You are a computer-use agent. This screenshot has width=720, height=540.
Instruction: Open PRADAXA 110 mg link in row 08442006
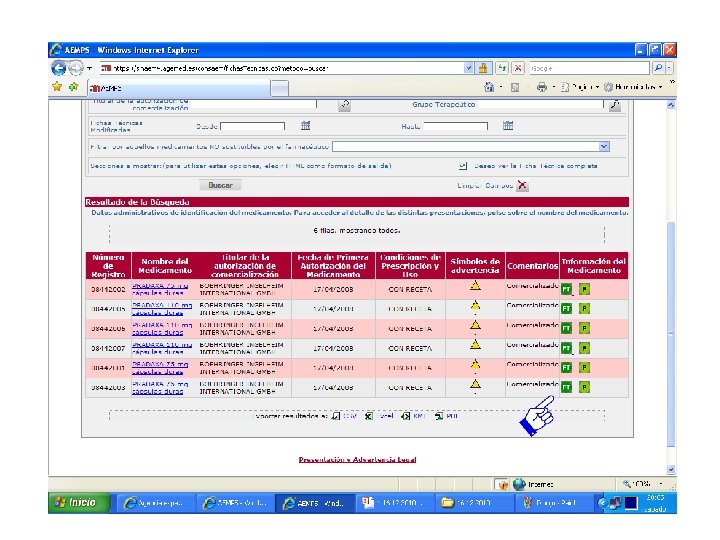162,328
